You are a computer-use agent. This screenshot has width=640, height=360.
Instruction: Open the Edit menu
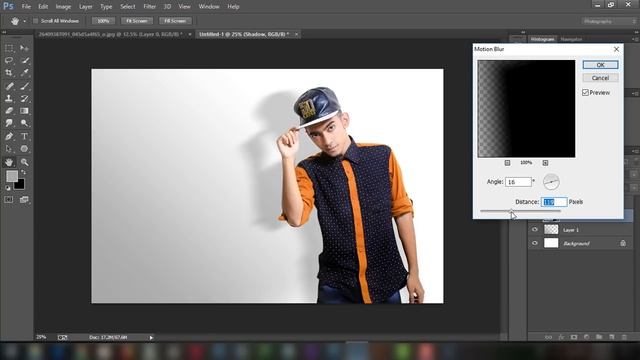(43, 7)
